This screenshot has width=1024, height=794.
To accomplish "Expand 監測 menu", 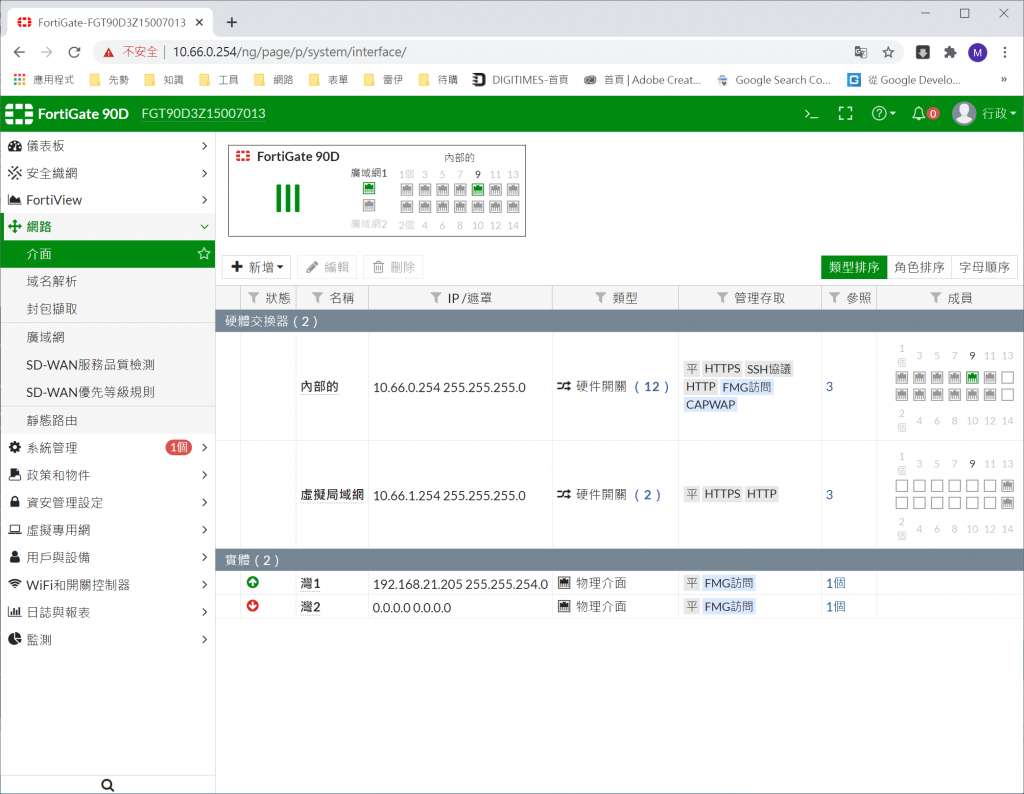I will pyautogui.click(x=107, y=639).
